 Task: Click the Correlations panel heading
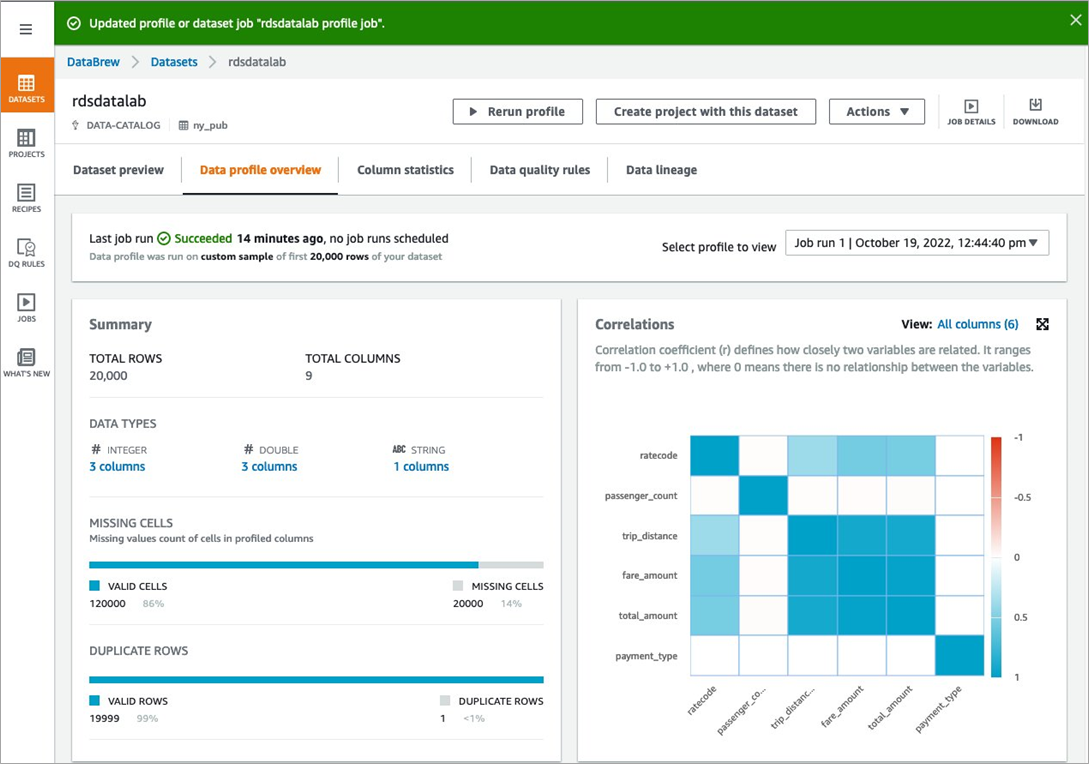tap(635, 324)
